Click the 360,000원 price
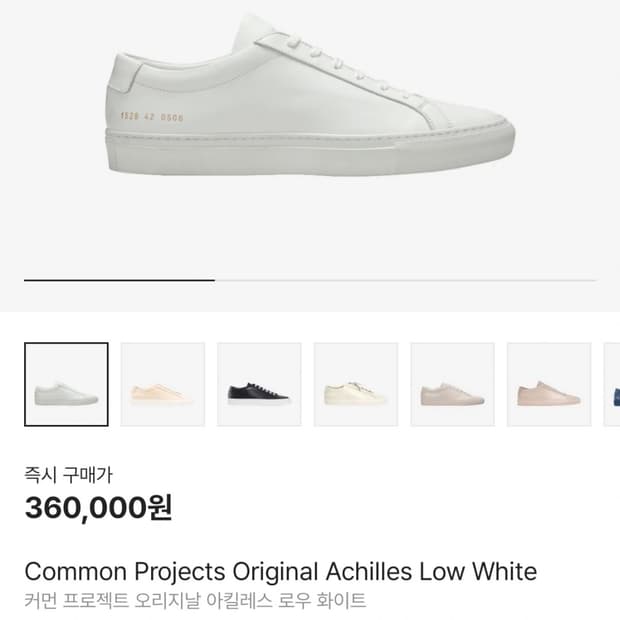 coord(98,508)
